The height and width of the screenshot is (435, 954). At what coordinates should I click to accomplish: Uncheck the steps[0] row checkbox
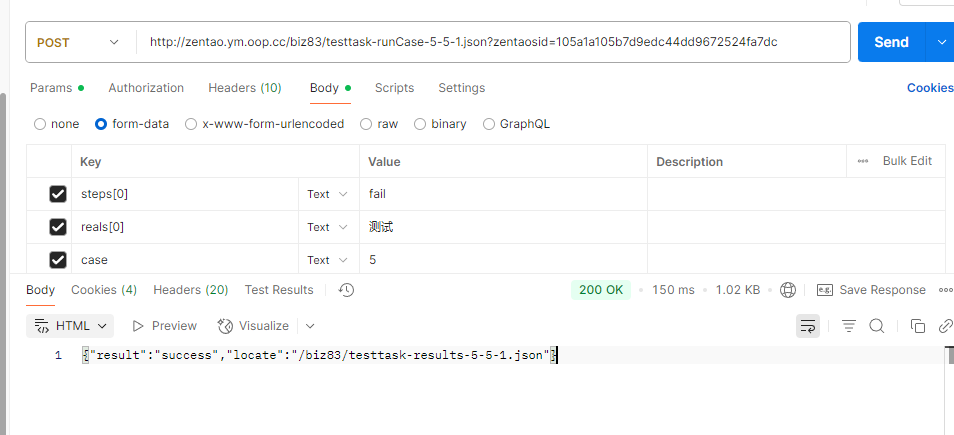pyautogui.click(x=58, y=194)
